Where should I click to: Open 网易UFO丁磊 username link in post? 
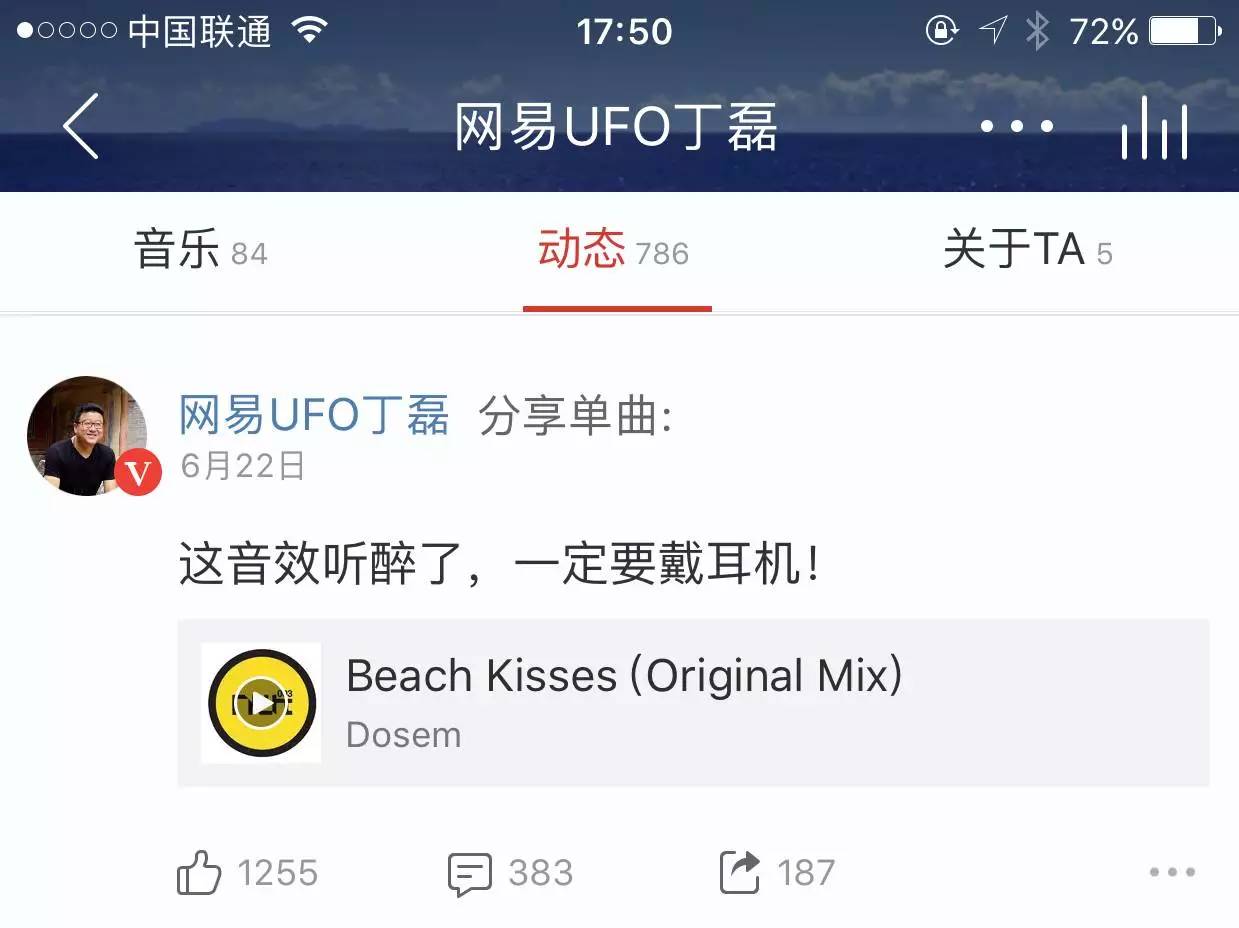click(314, 415)
